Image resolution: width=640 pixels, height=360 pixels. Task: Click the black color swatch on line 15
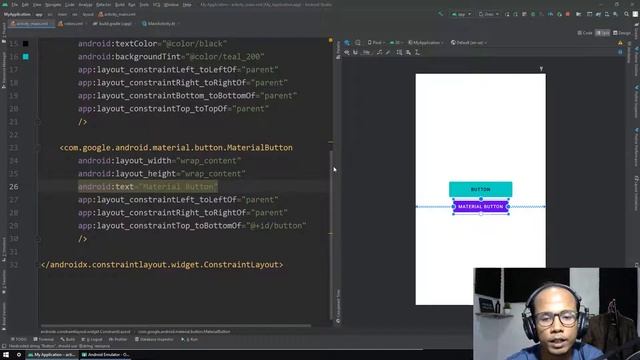tap(25, 44)
